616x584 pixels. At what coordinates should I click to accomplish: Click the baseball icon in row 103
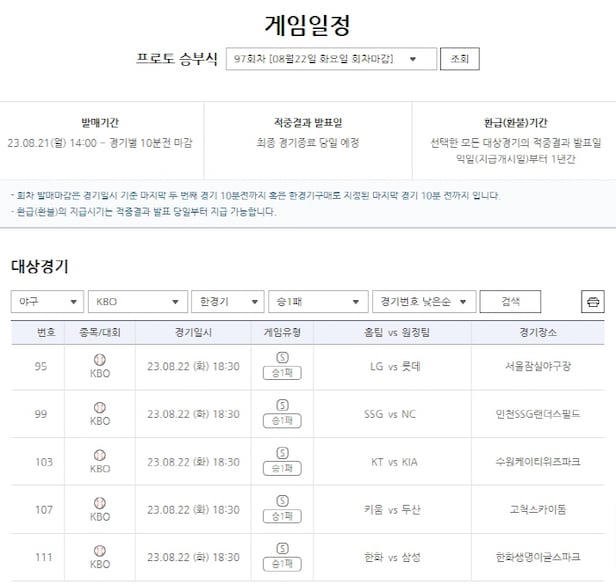click(100, 455)
